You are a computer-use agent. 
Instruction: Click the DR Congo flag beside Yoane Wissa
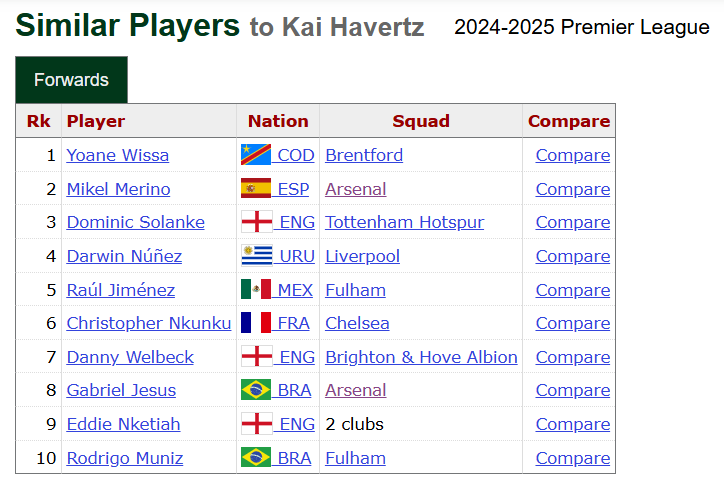pyautogui.click(x=256, y=155)
